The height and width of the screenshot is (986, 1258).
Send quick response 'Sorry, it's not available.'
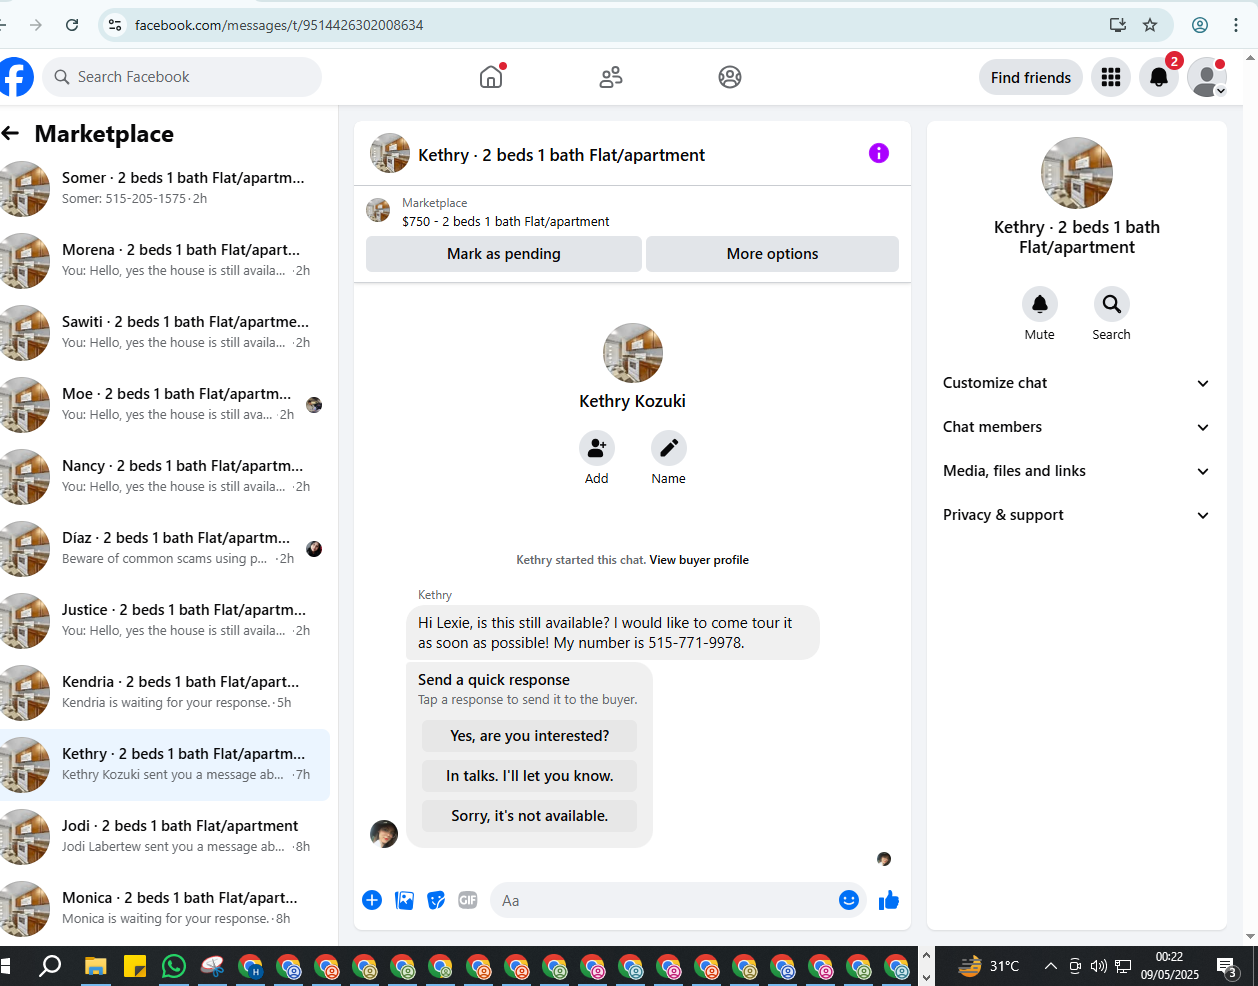click(530, 816)
